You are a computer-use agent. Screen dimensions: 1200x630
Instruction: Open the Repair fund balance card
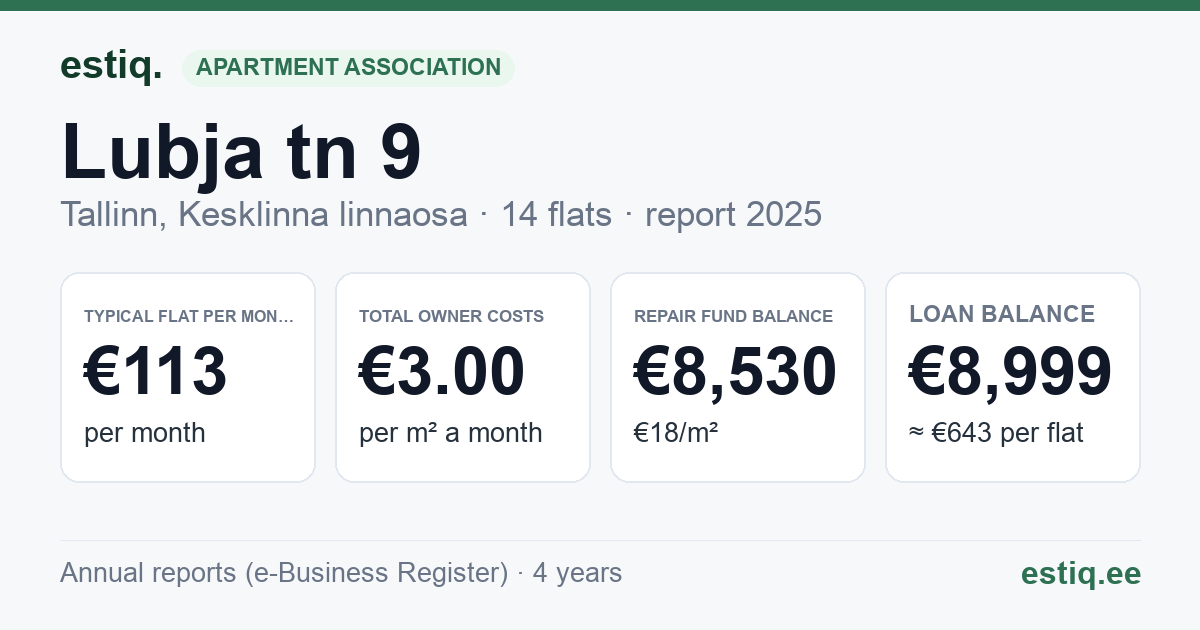[x=738, y=377]
